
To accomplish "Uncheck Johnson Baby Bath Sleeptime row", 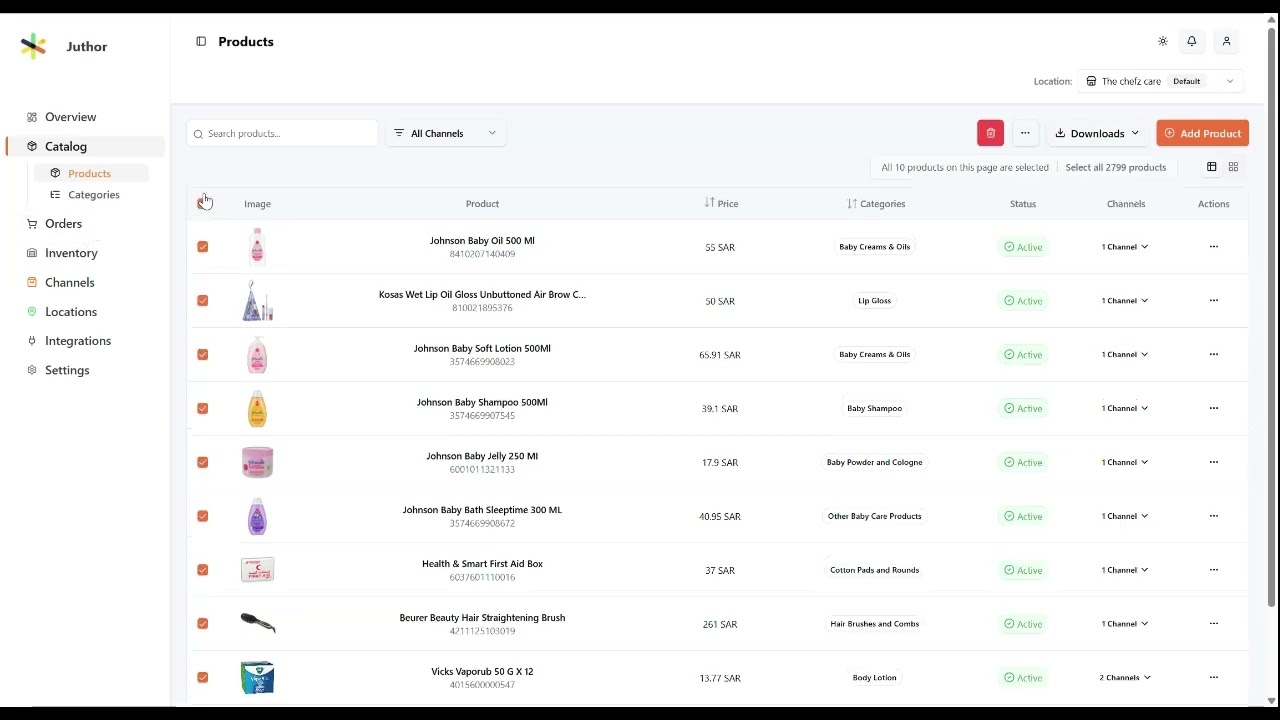I will [x=203, y=516].
